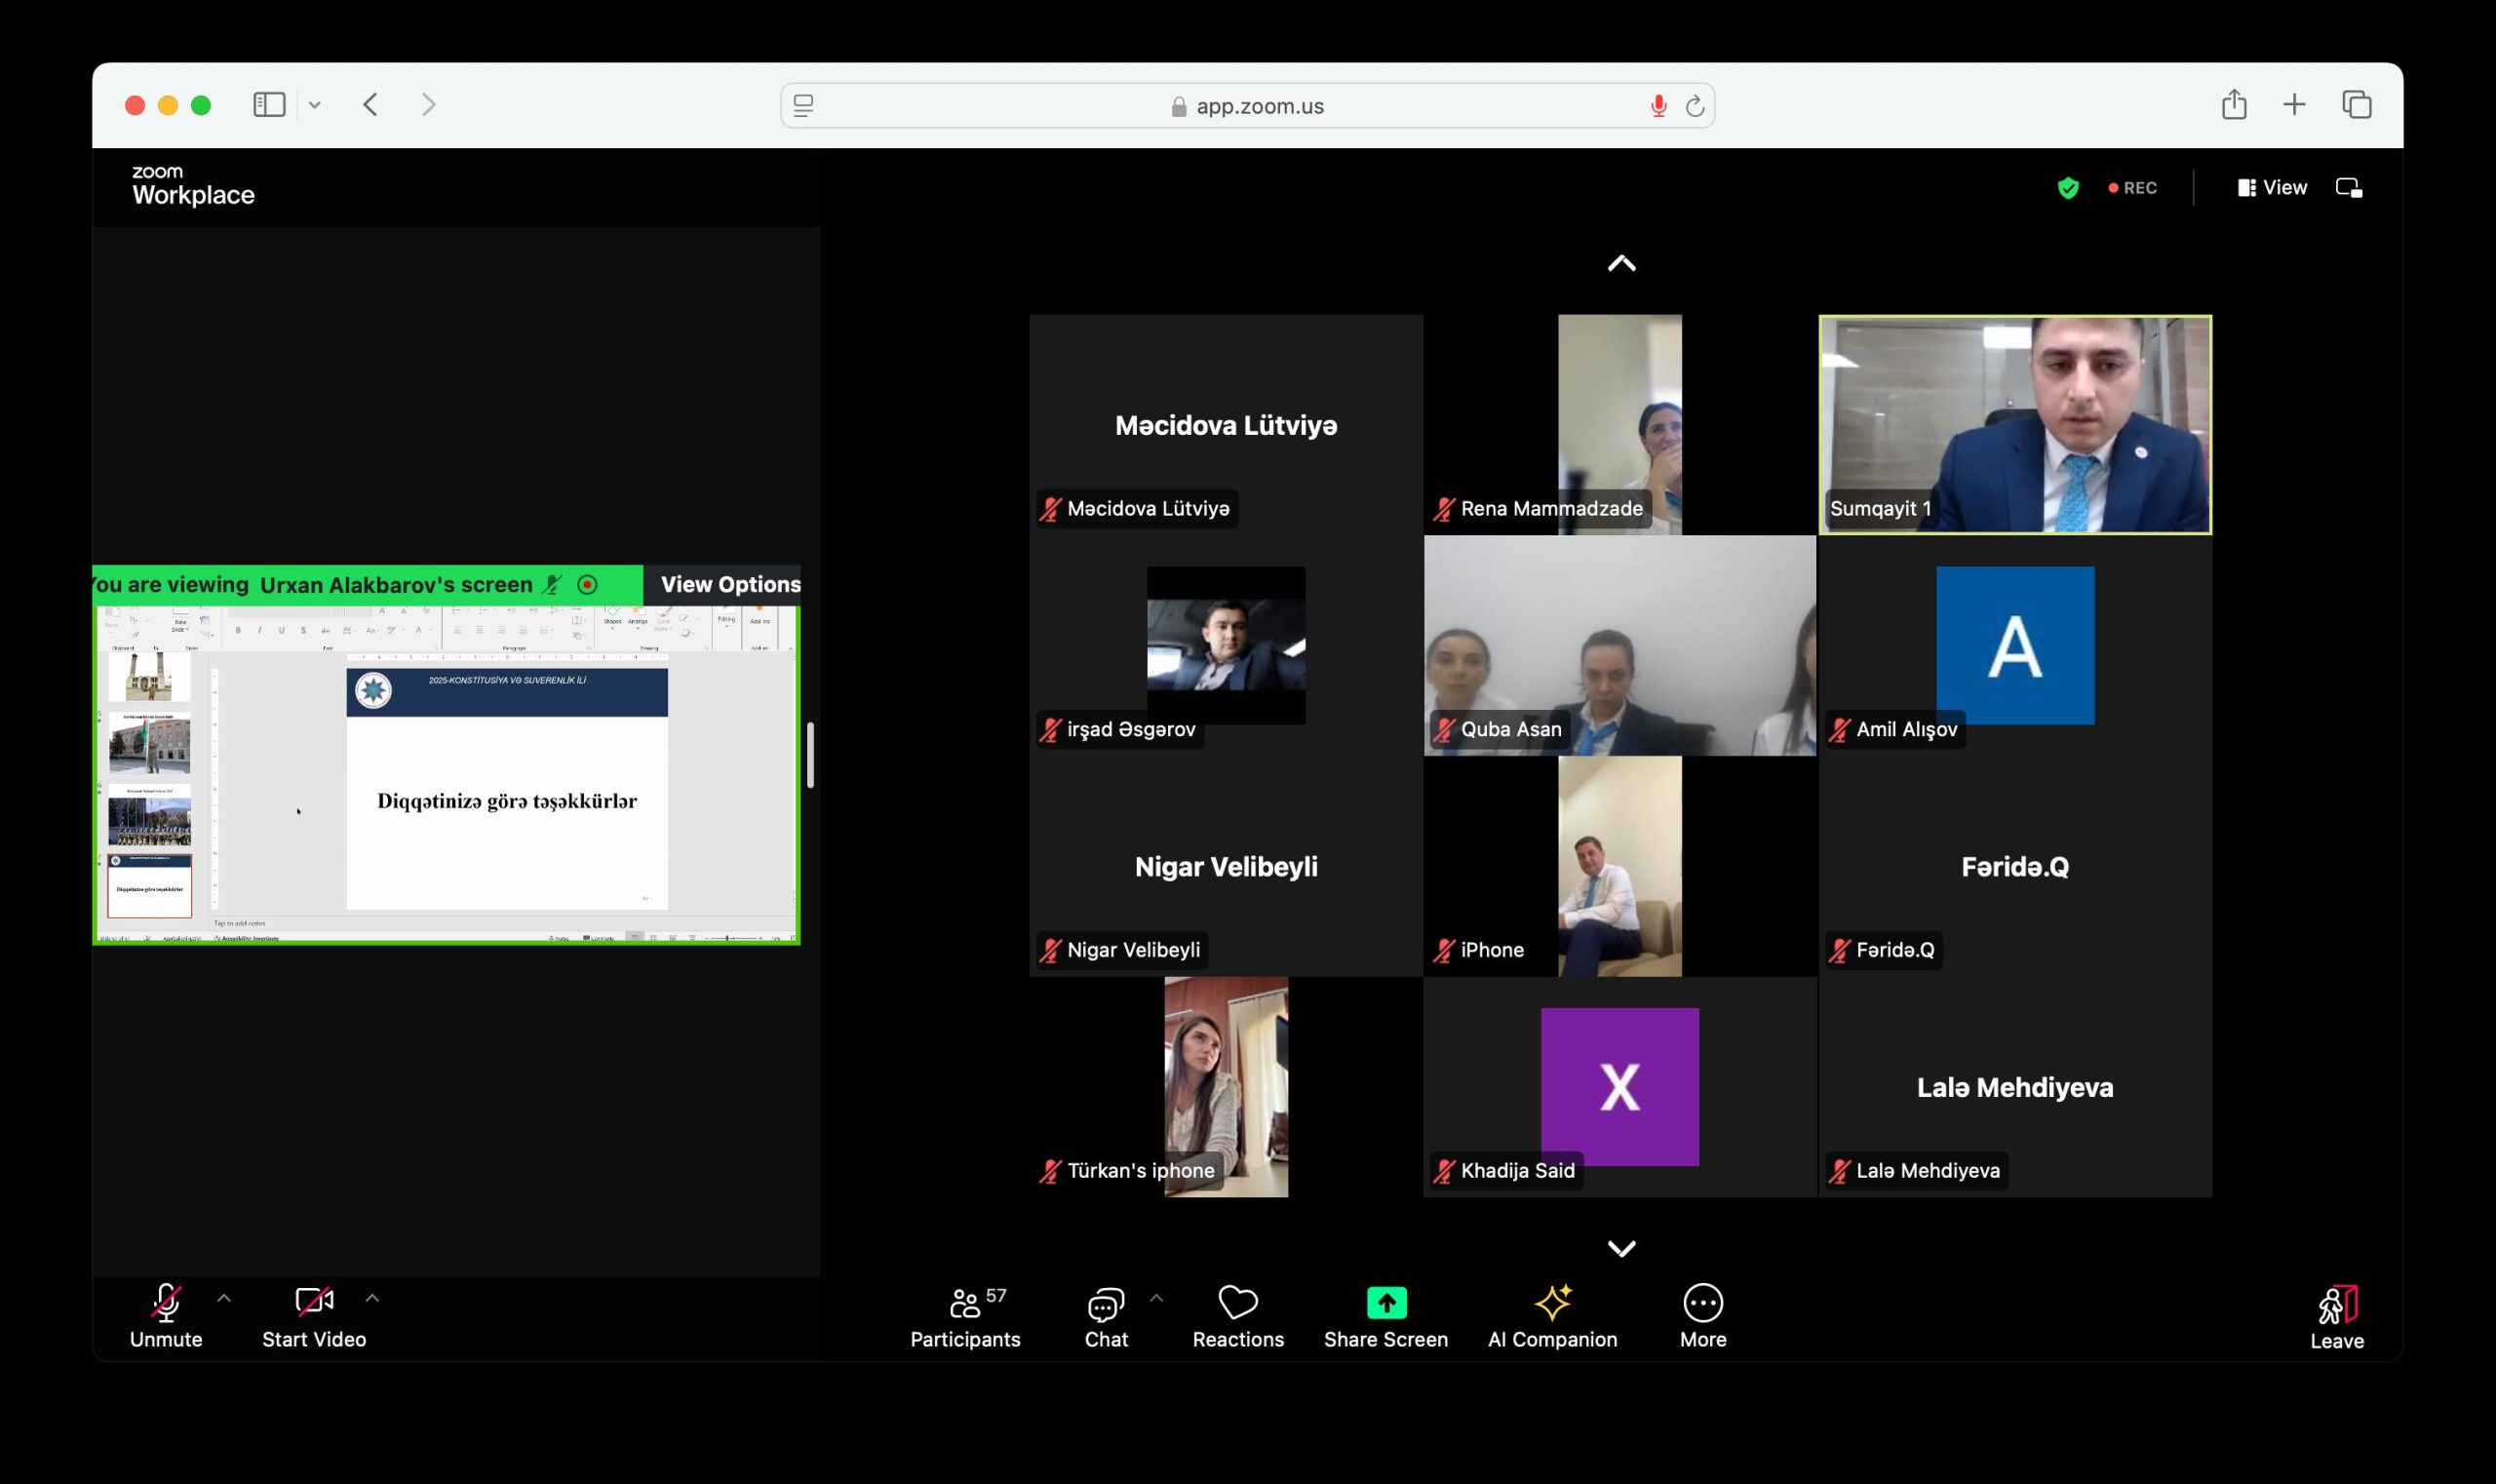Expand video settings arrow beside Start Video
Screen dimensions: 2496x1484
372,1298
